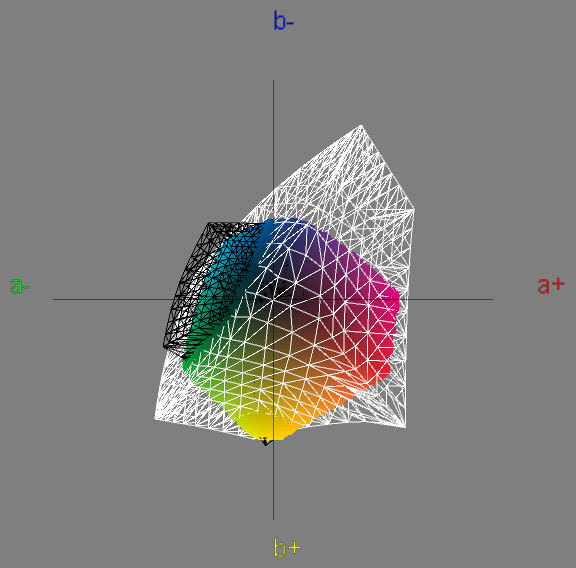Screen dimensions: 576x568
Task: Click the small black marker below yellow tip
Action: (265, 442)
